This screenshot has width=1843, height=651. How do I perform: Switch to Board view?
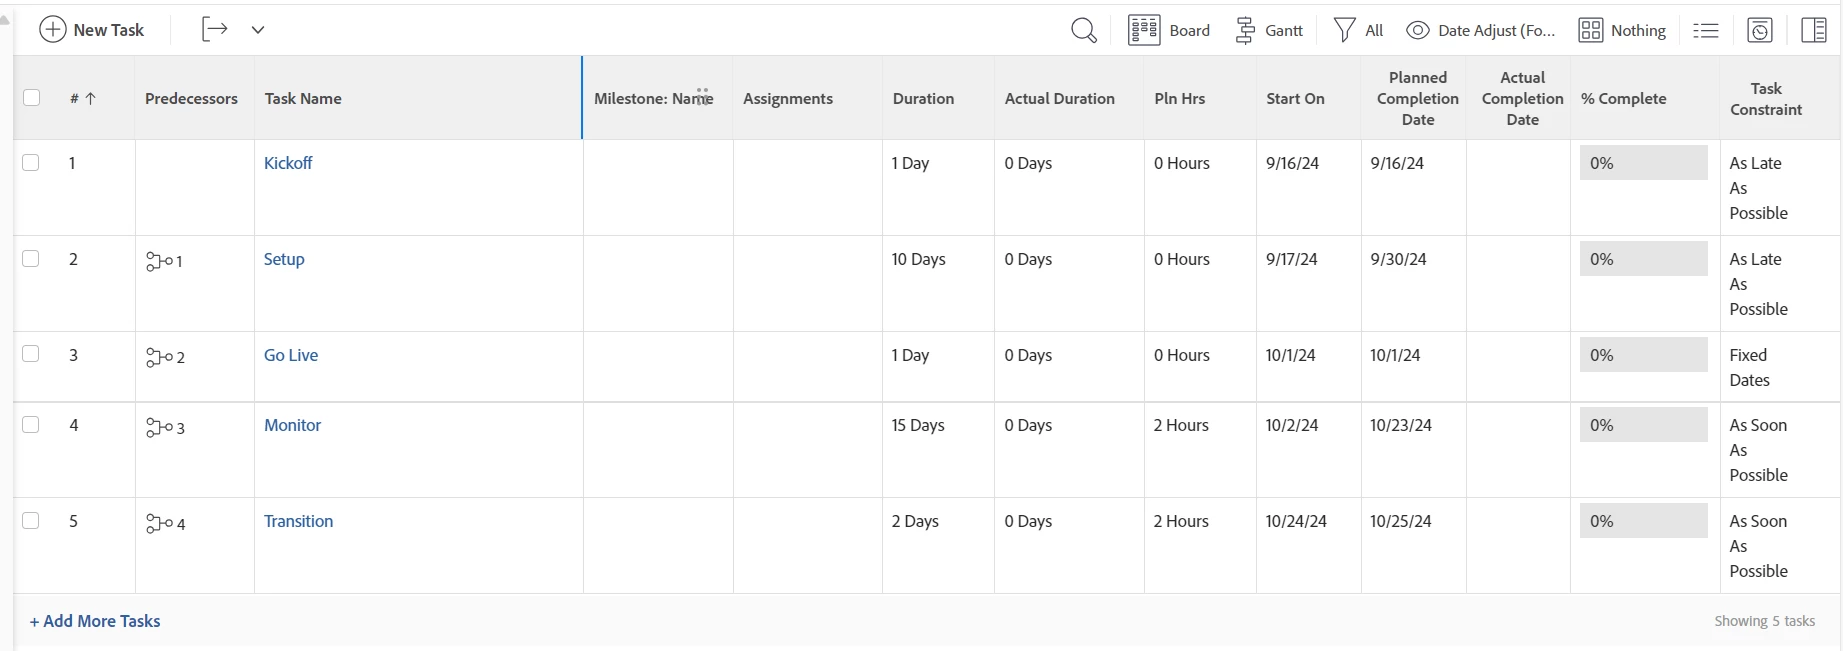(x=1169, y=30)
